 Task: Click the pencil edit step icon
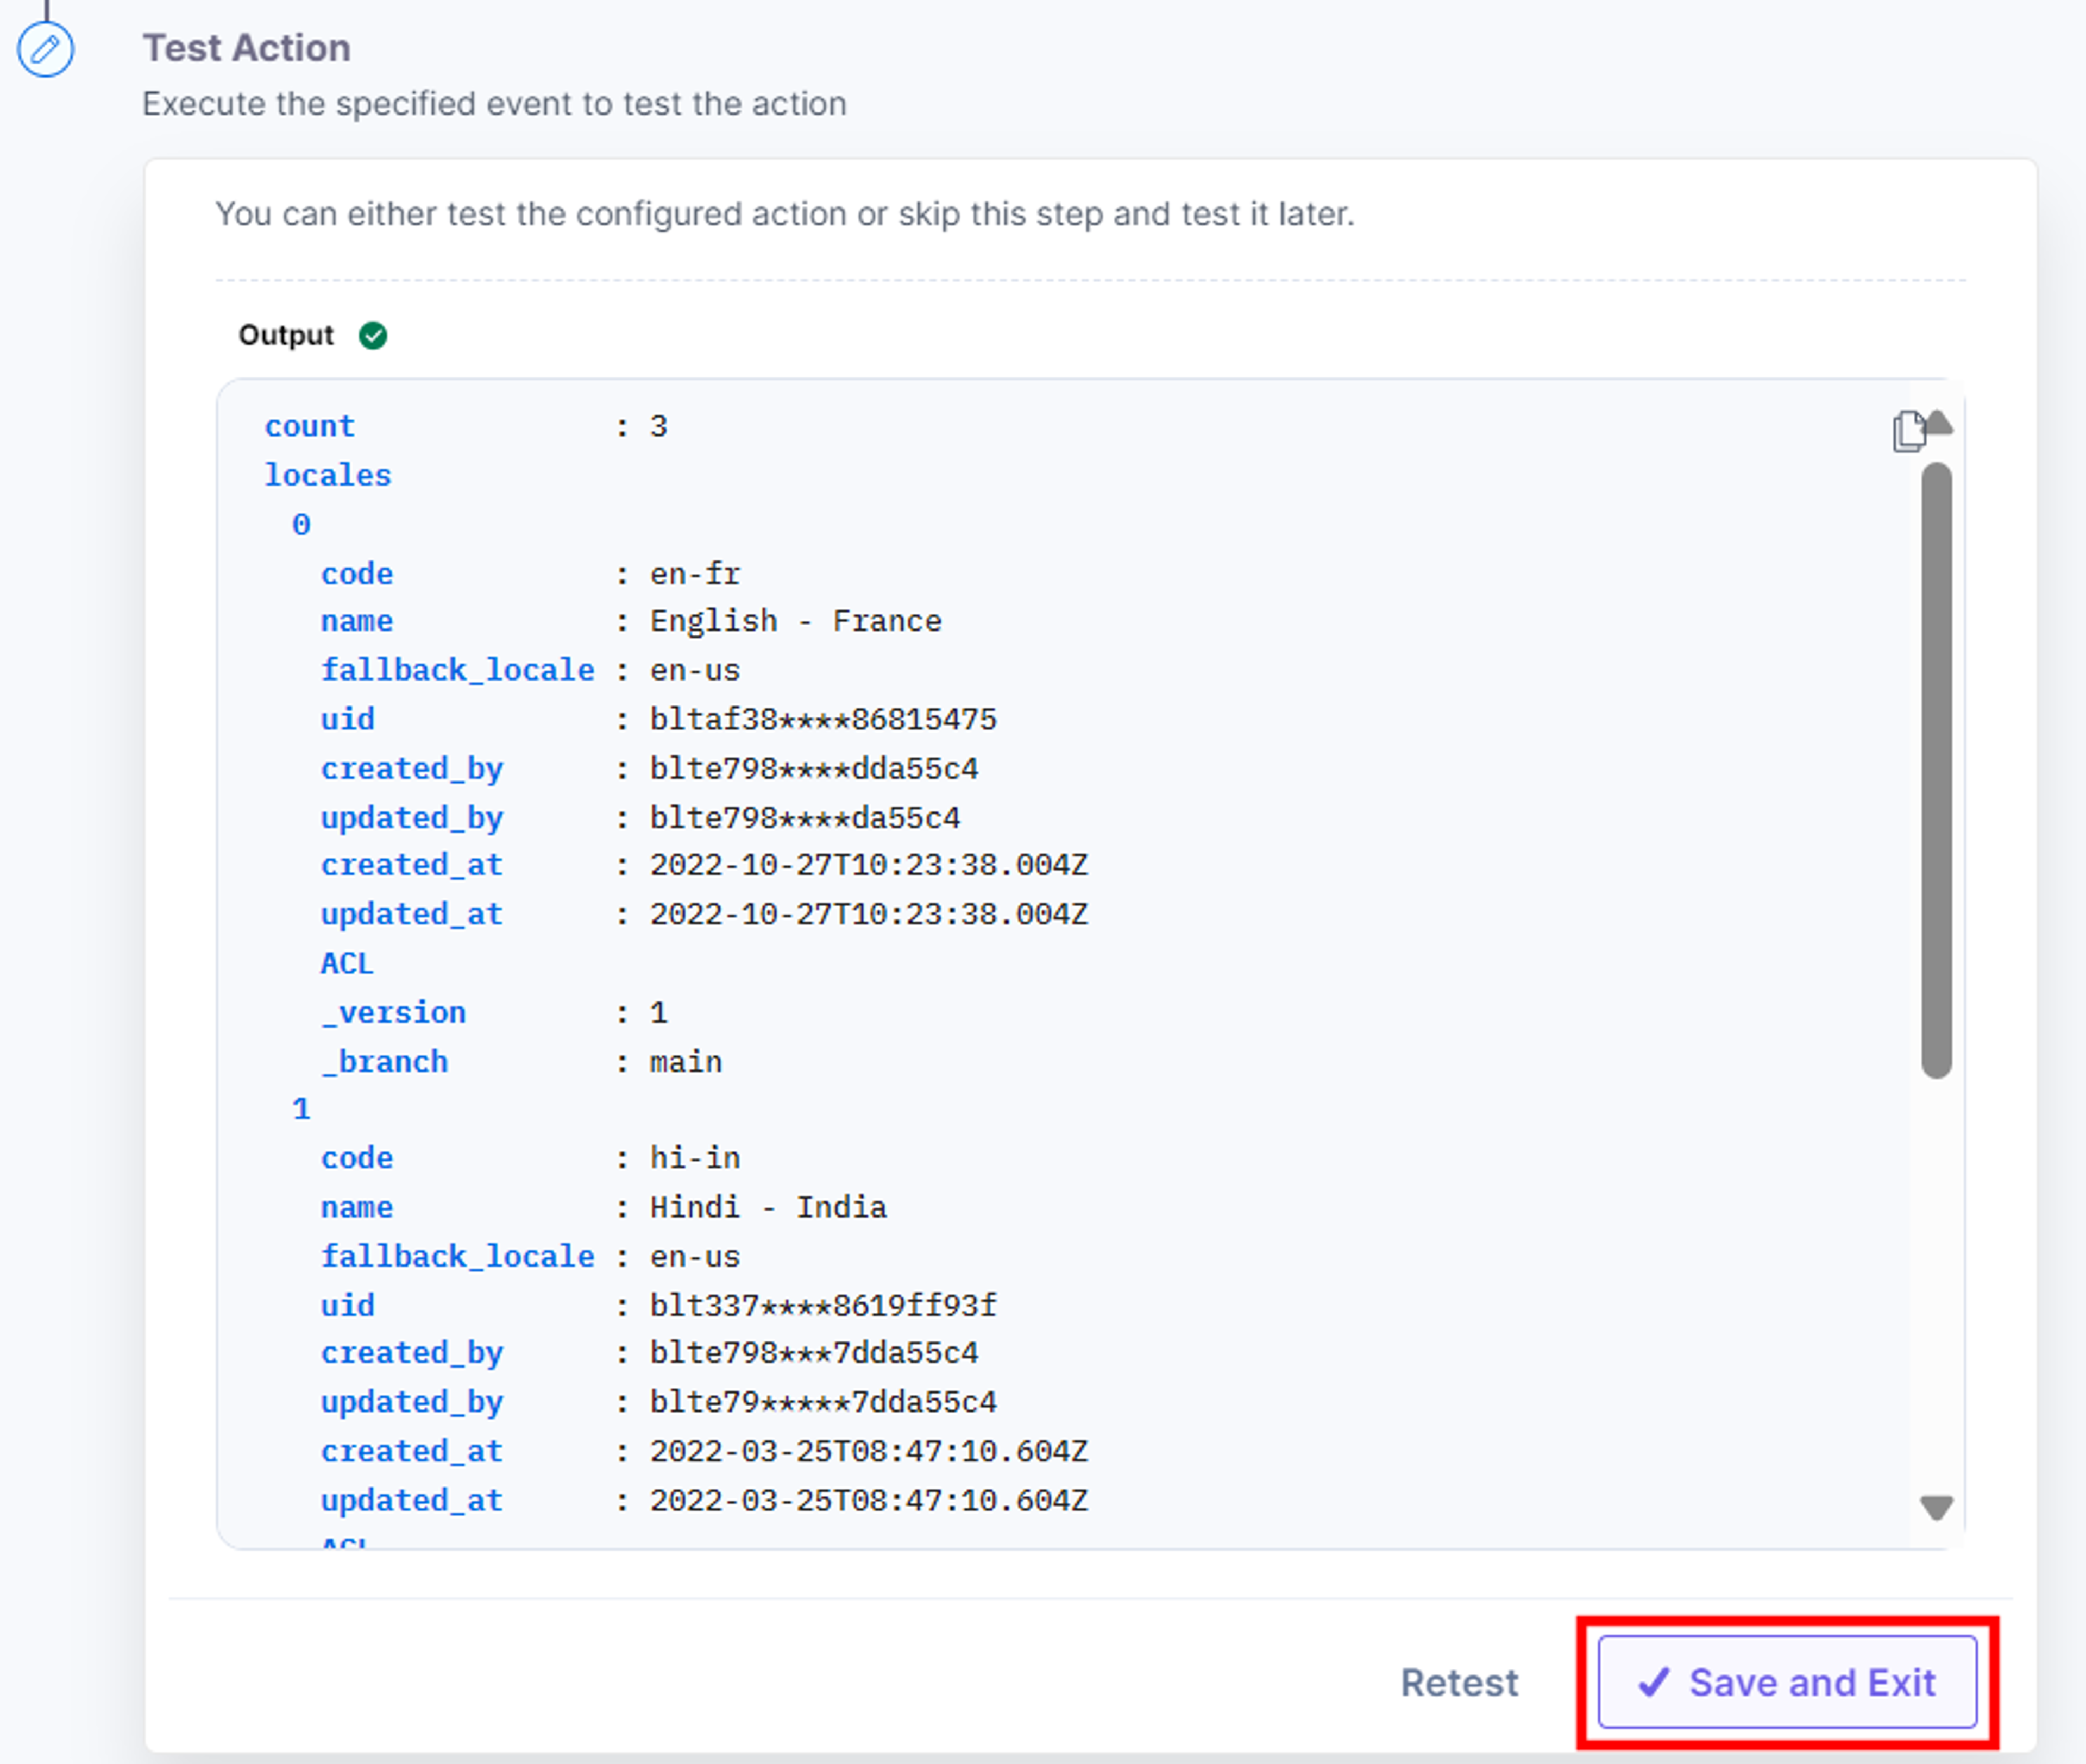tap(45, 49)
